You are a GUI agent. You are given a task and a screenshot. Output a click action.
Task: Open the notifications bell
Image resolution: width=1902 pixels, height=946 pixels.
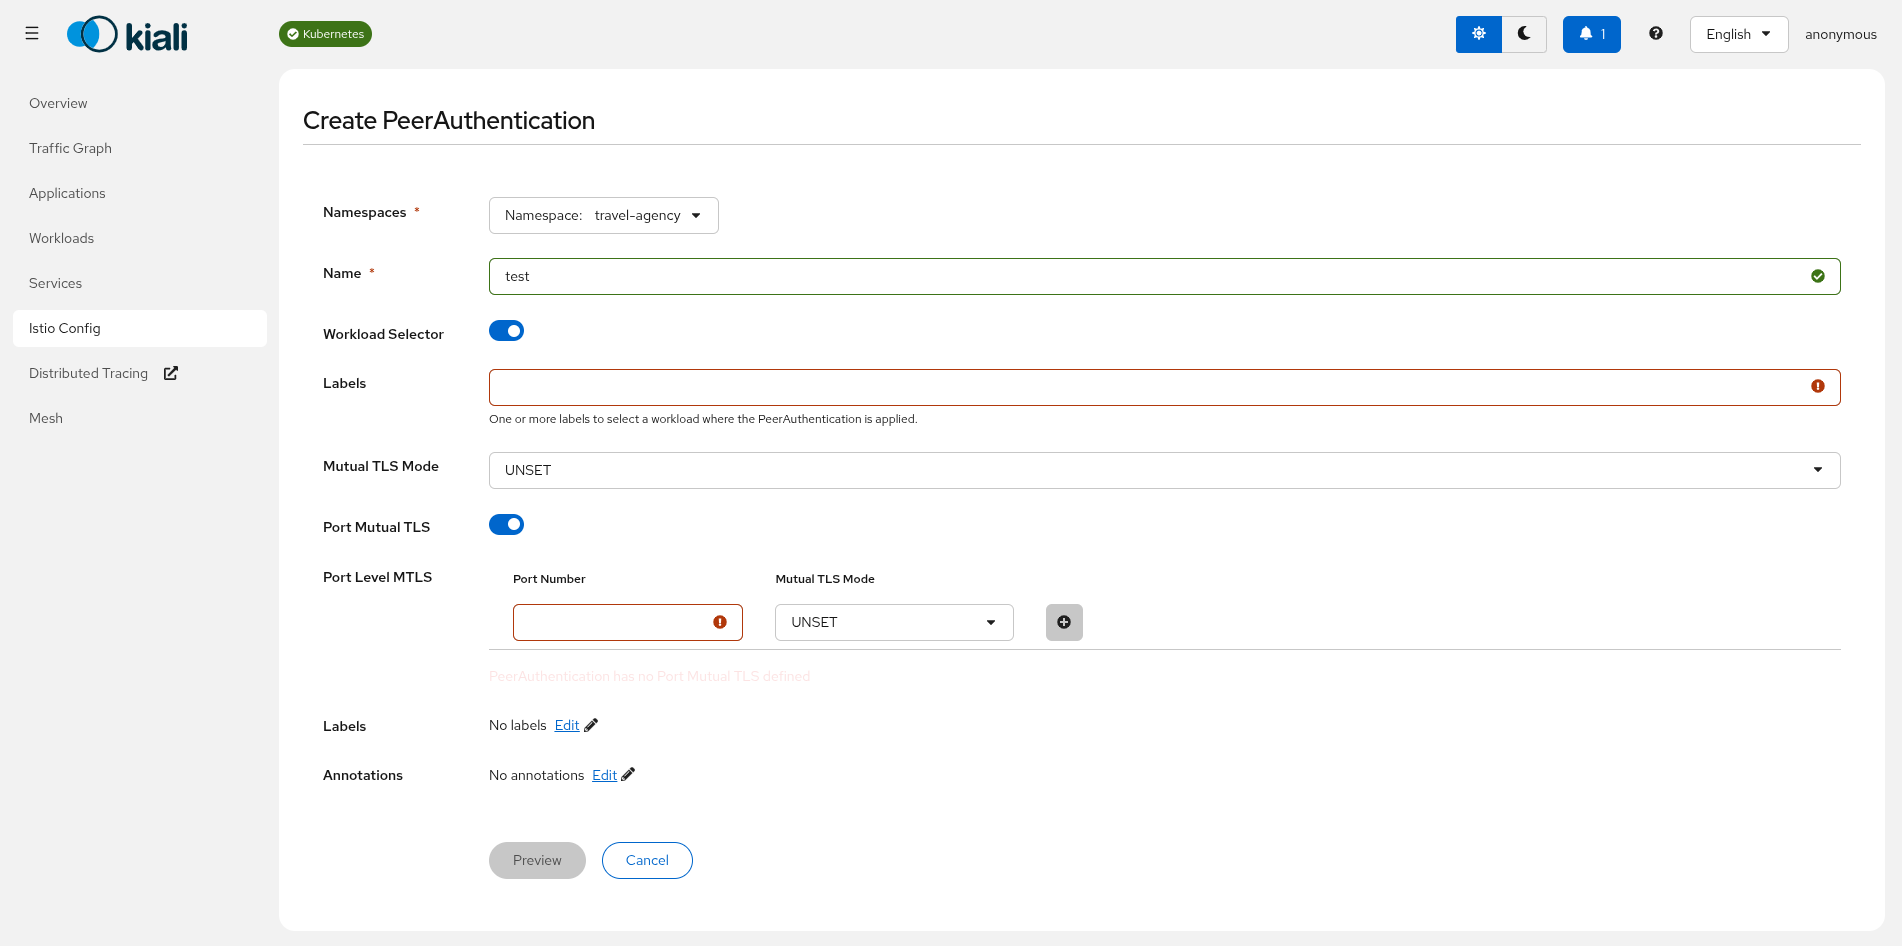pyautogui.click(x=1591, y=33)
